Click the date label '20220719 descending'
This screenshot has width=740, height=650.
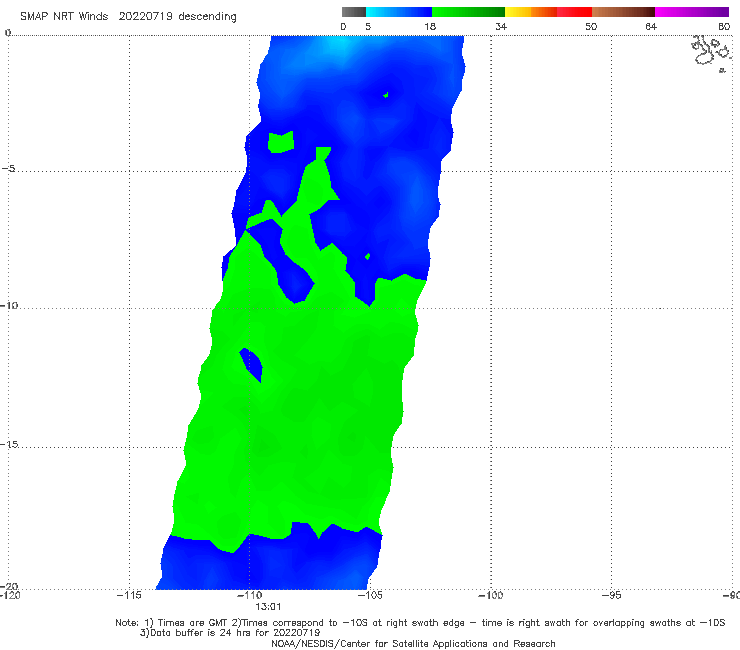(177, 16)
